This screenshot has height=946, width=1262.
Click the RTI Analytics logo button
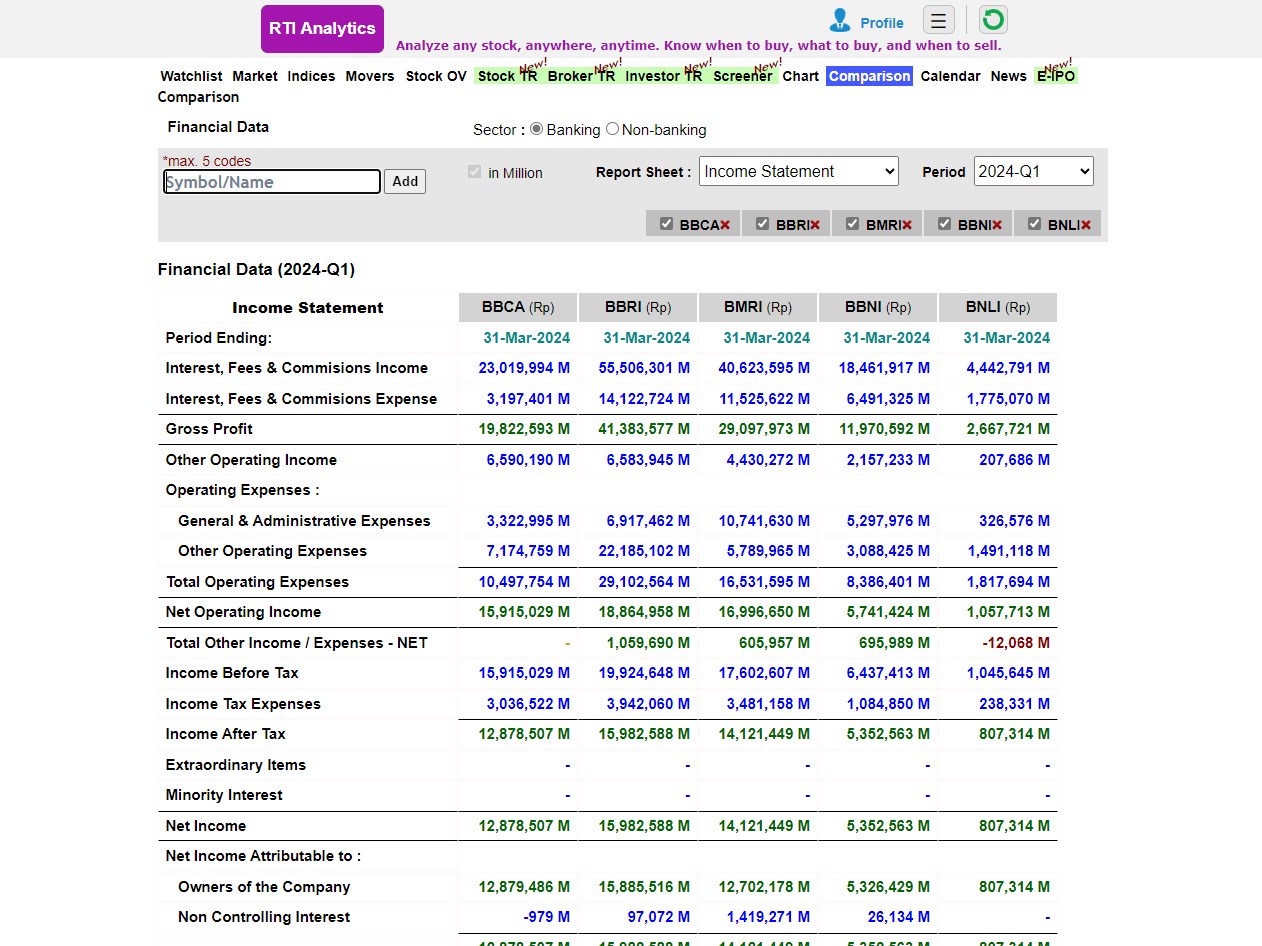[x=322, y=29]
